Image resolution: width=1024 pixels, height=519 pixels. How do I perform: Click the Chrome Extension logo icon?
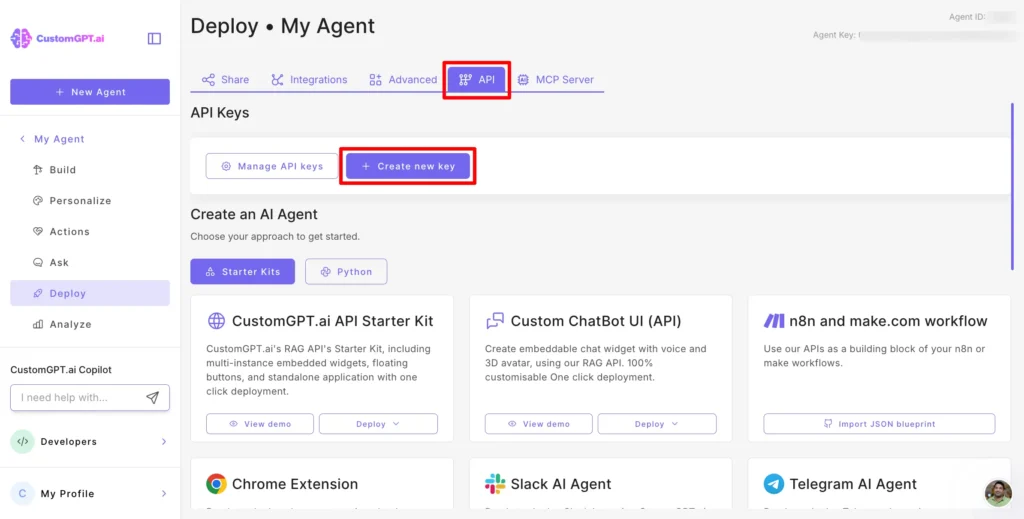click(x=216, y=484)
